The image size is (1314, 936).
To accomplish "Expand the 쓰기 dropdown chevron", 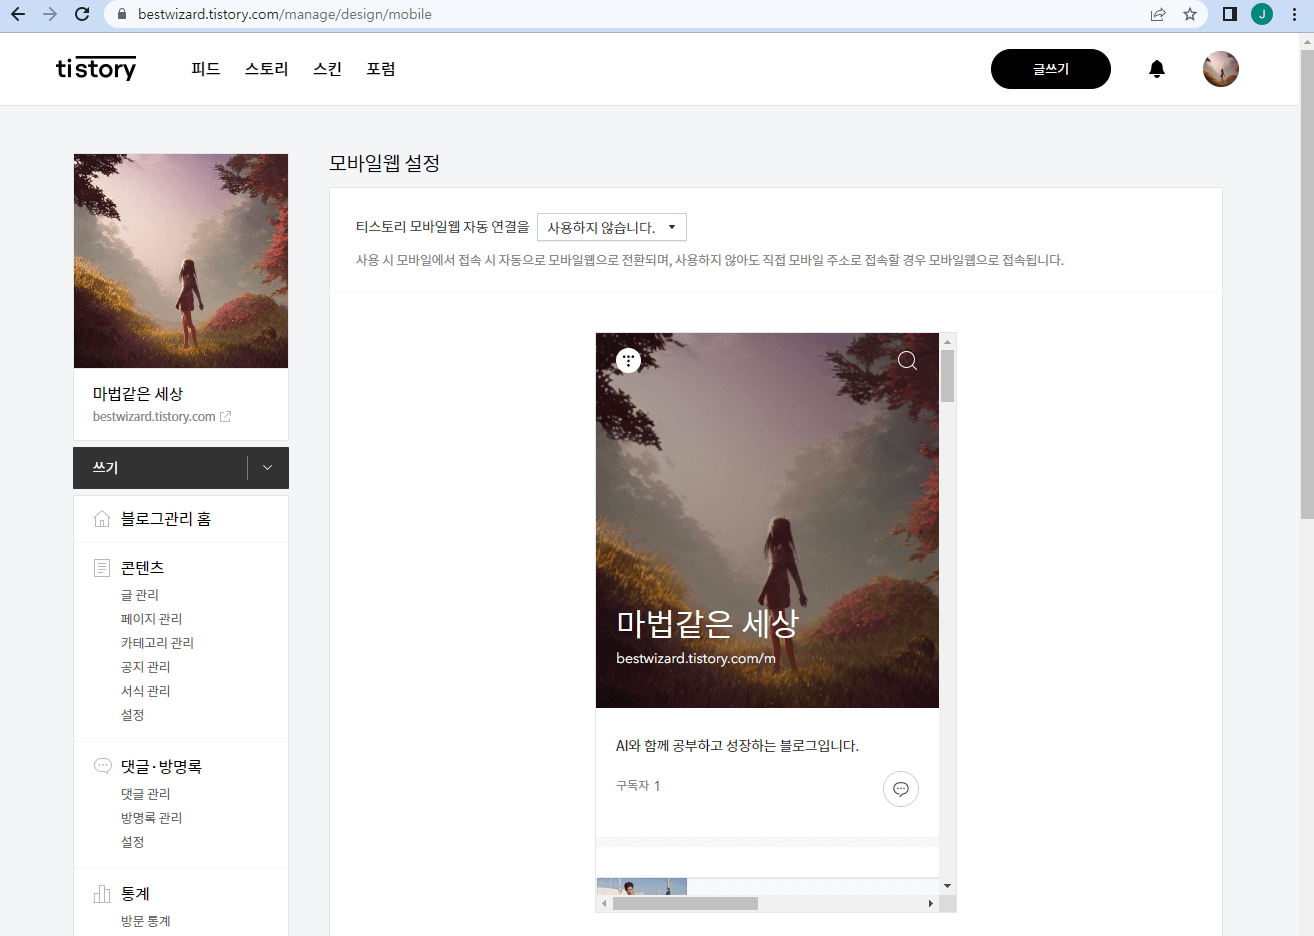I will coord(268,468).
